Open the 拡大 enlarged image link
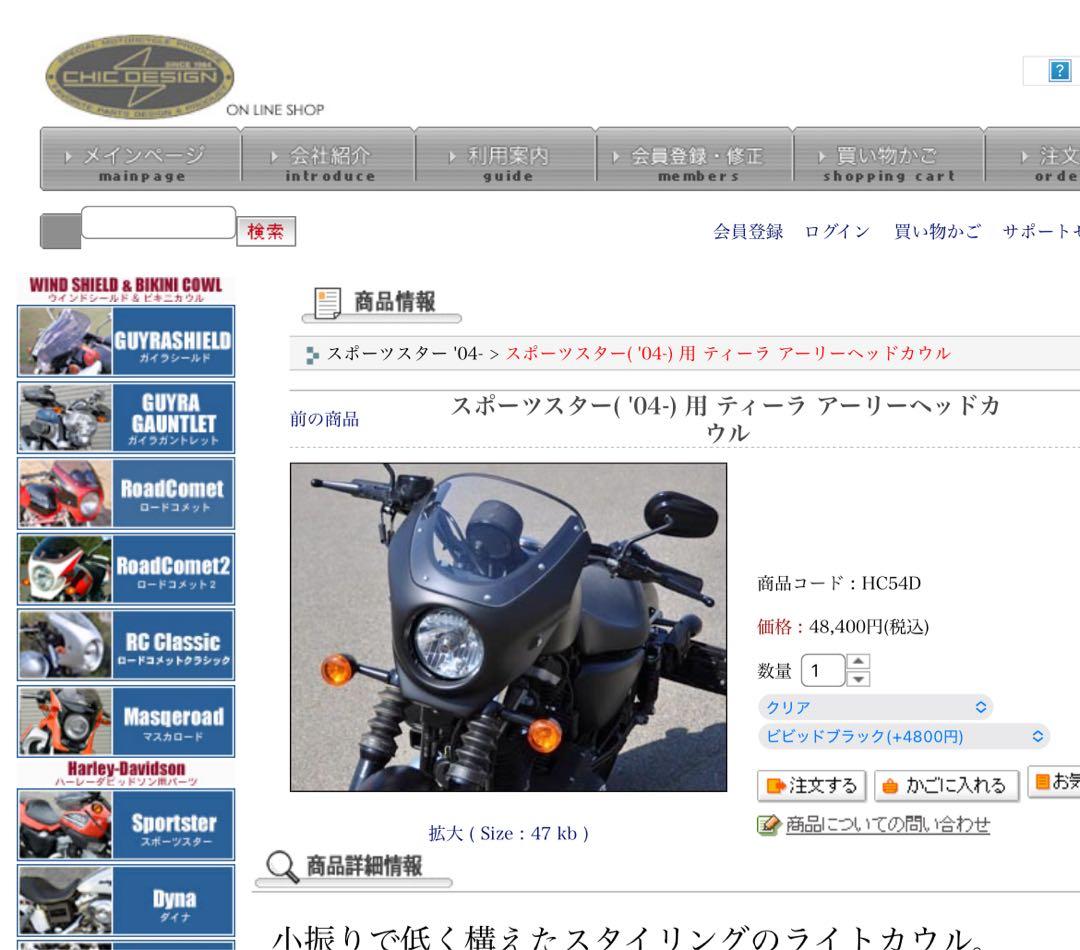This screenshot has height=950, width=1080. [447, 832]
